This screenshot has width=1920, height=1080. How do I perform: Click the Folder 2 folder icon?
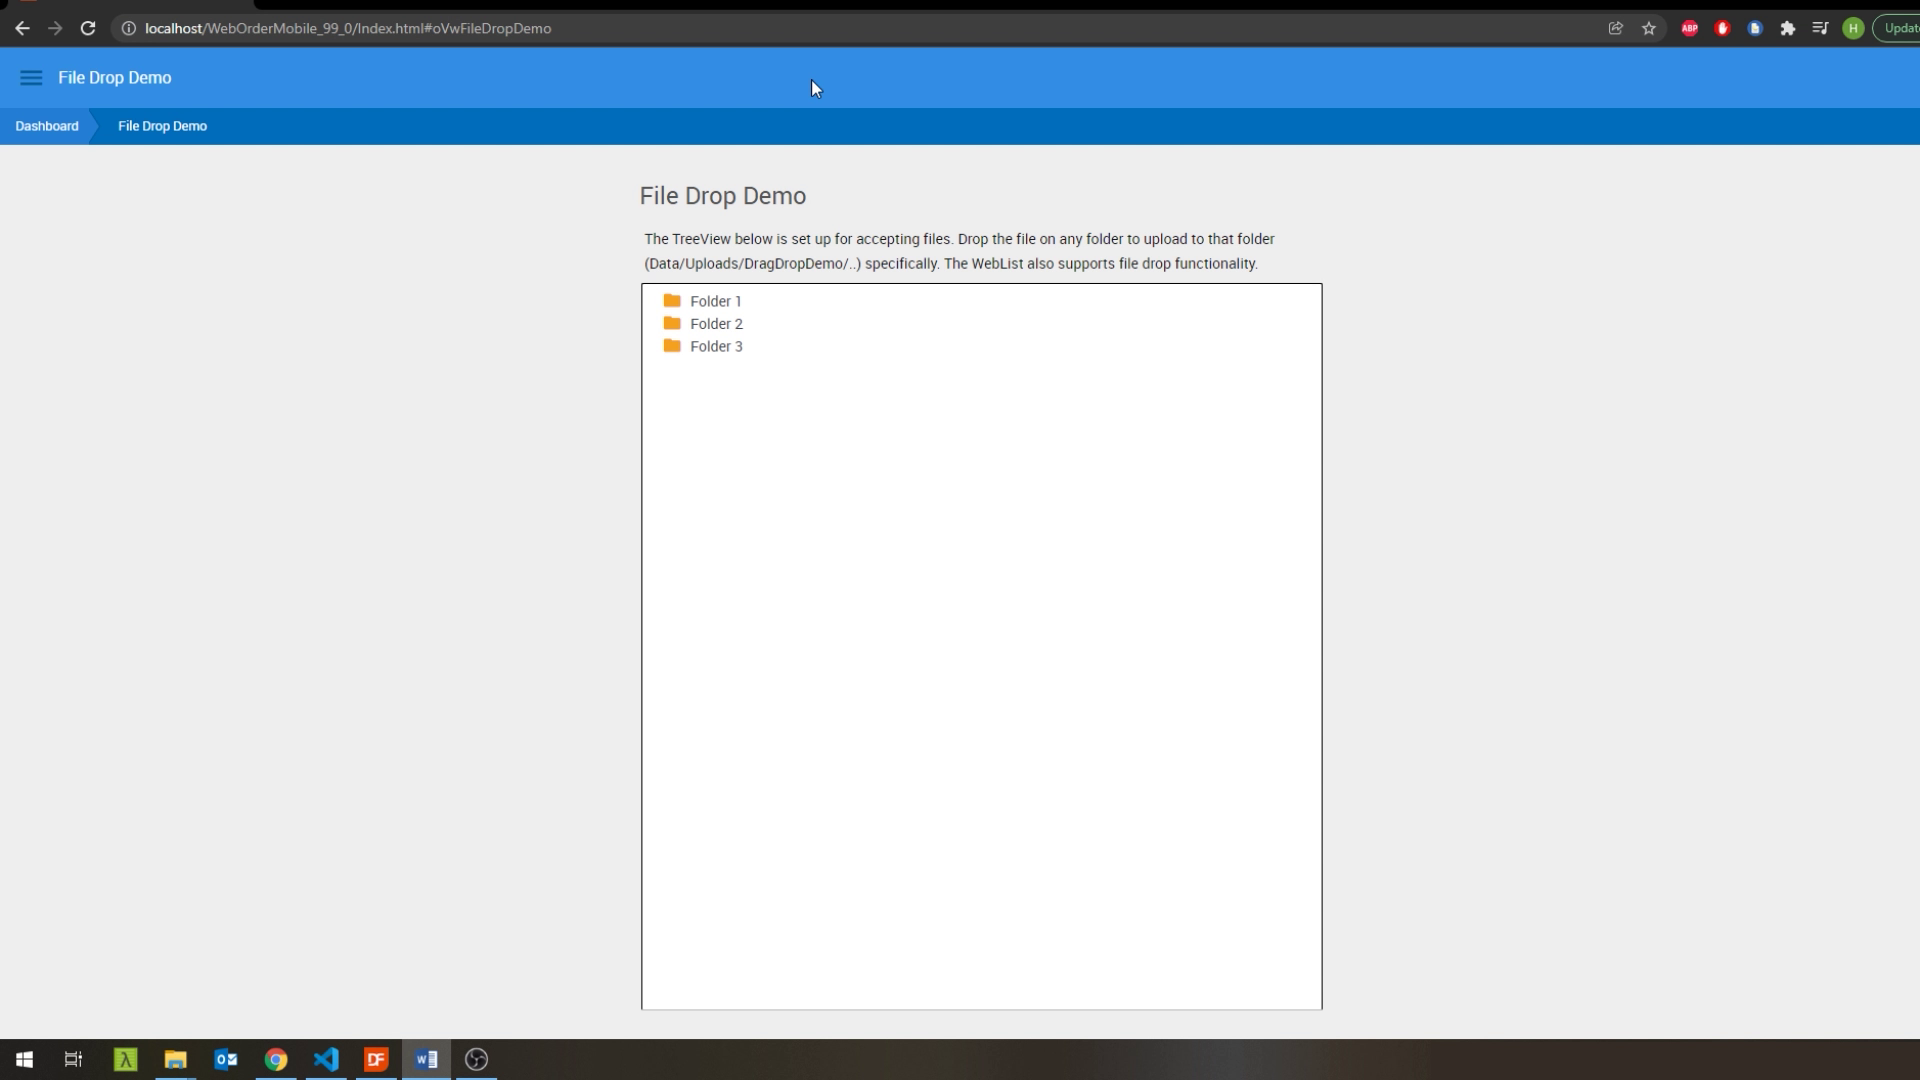[x=672, y=323]
